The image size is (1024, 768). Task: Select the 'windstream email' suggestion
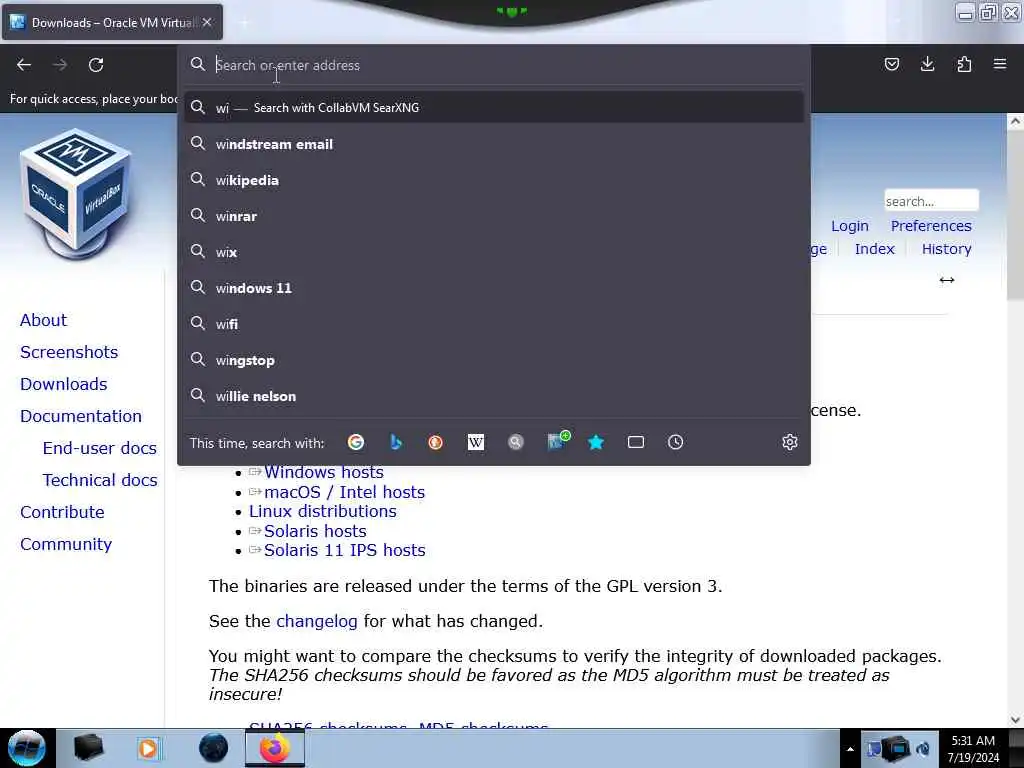coord(494,144)
